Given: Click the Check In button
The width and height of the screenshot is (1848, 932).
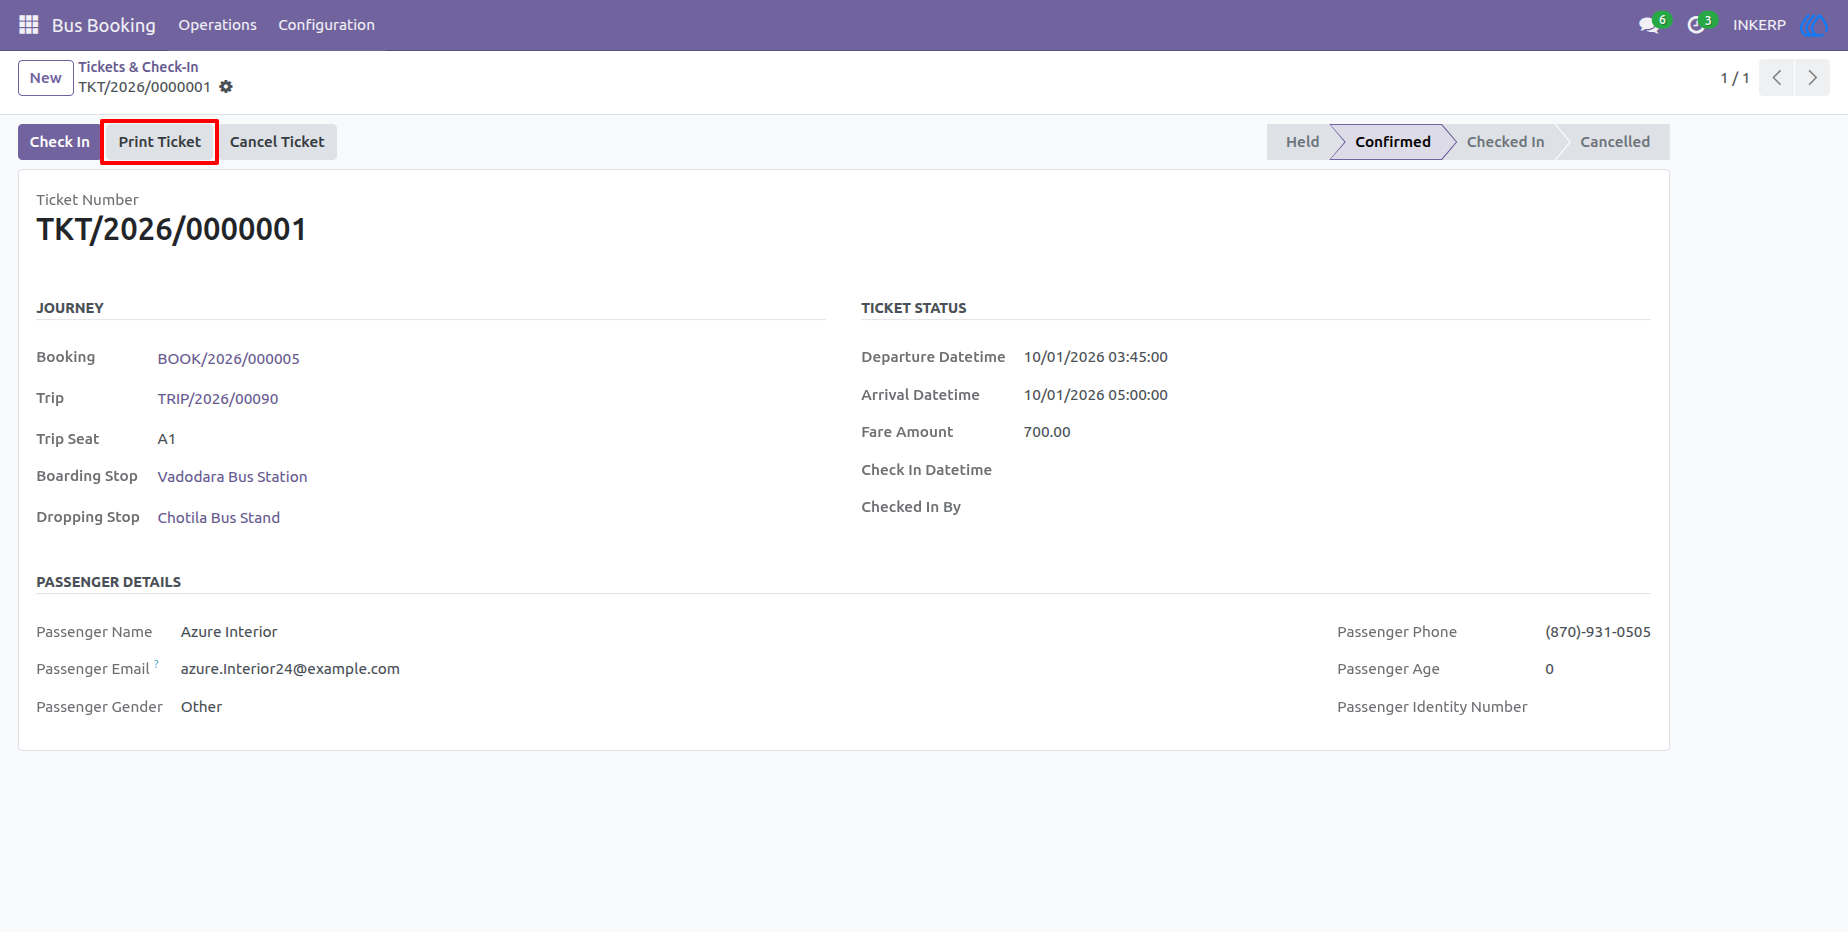Looking at the screenshot, I should 60,142.
